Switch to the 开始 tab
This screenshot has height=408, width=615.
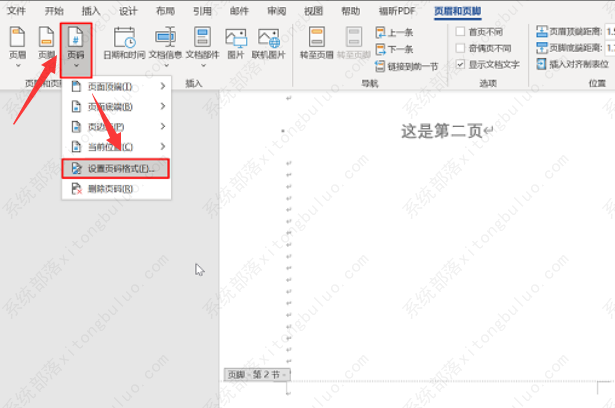tap(54, 11)
